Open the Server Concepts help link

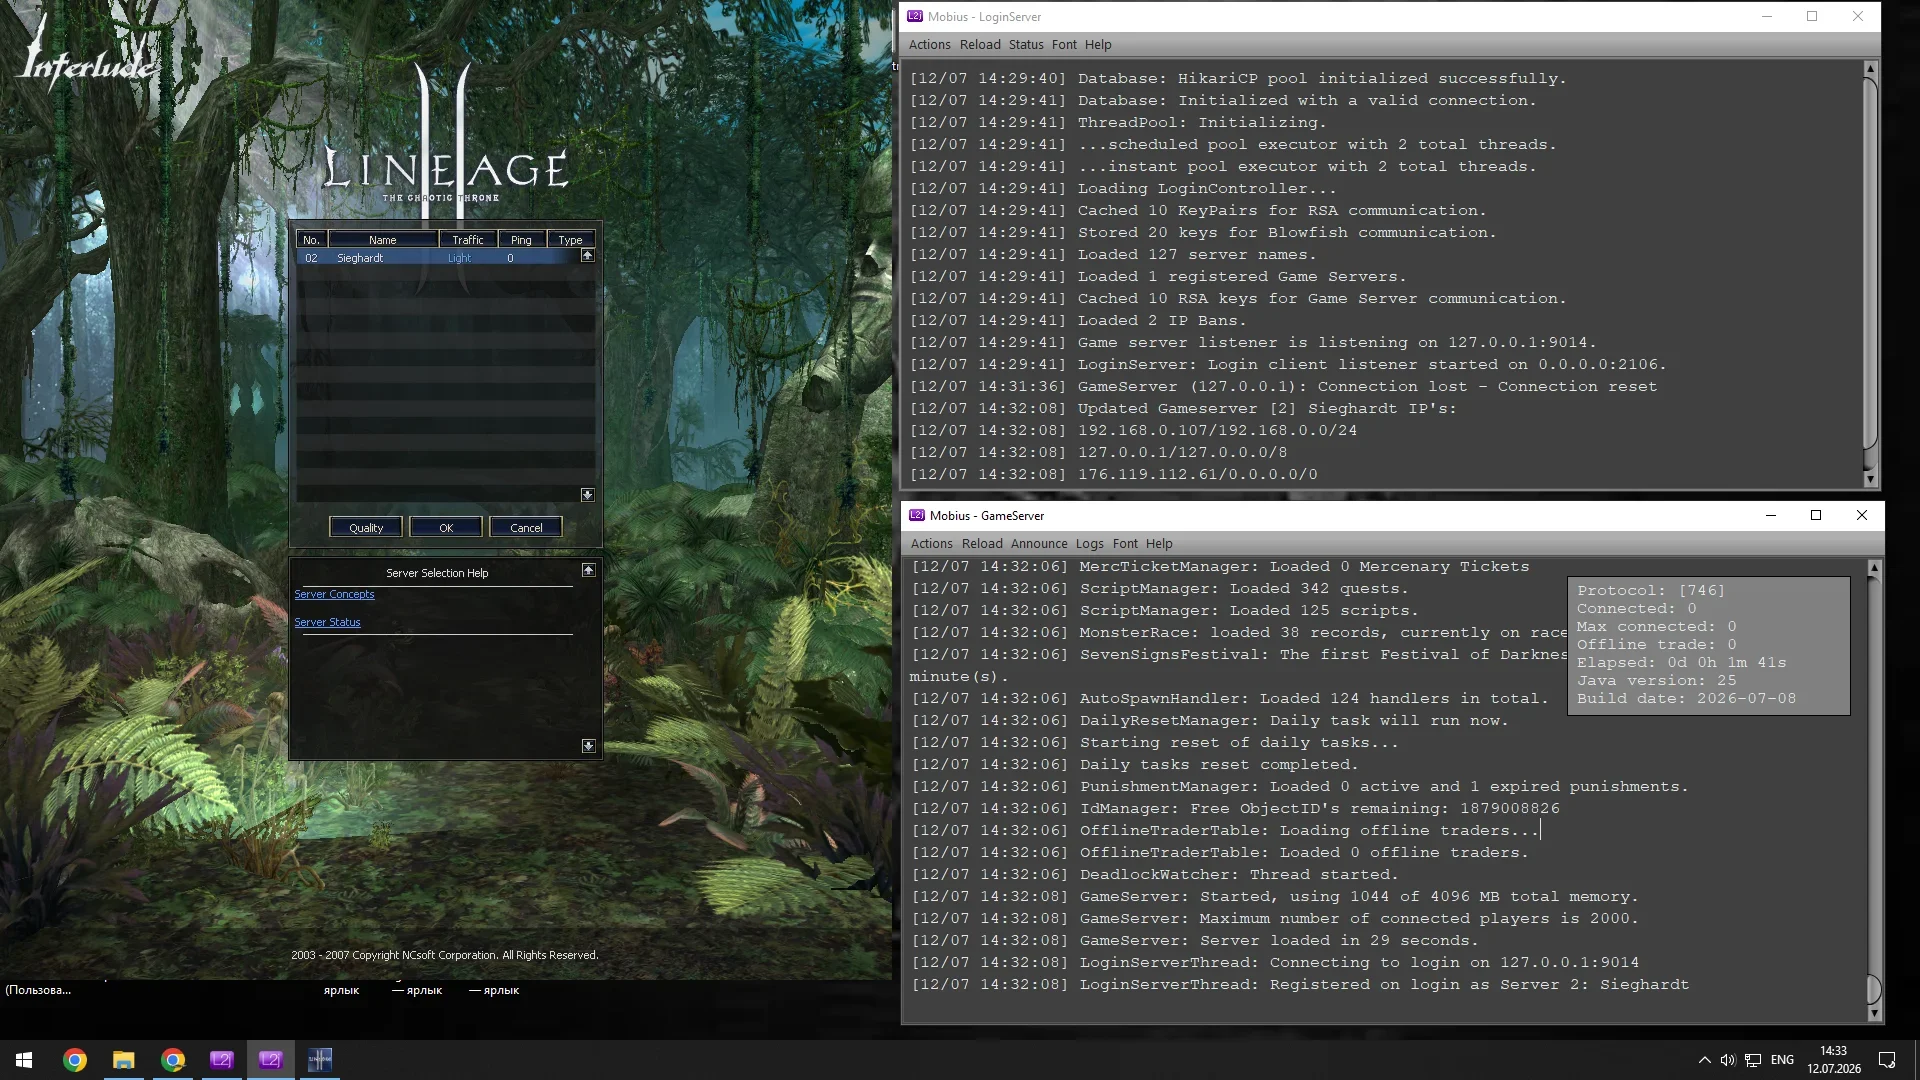point(334,594)
